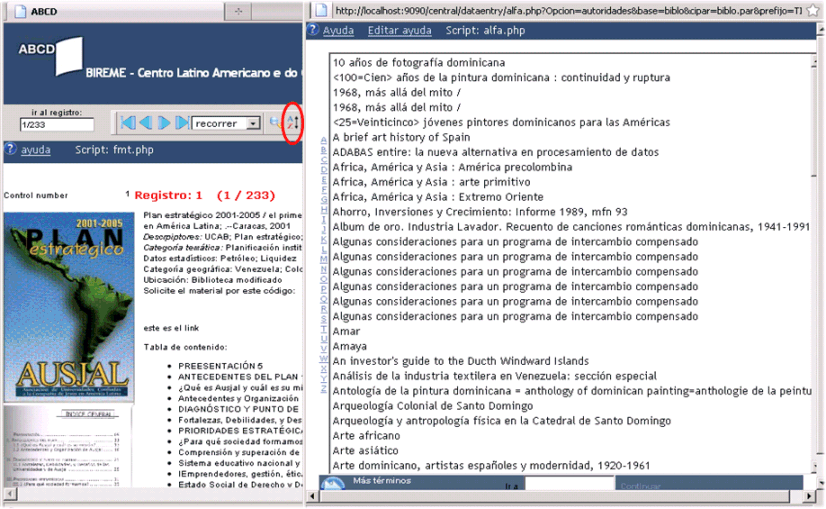
Task: Click the A-Z alphabetical index icon
Action: [292, 123]
